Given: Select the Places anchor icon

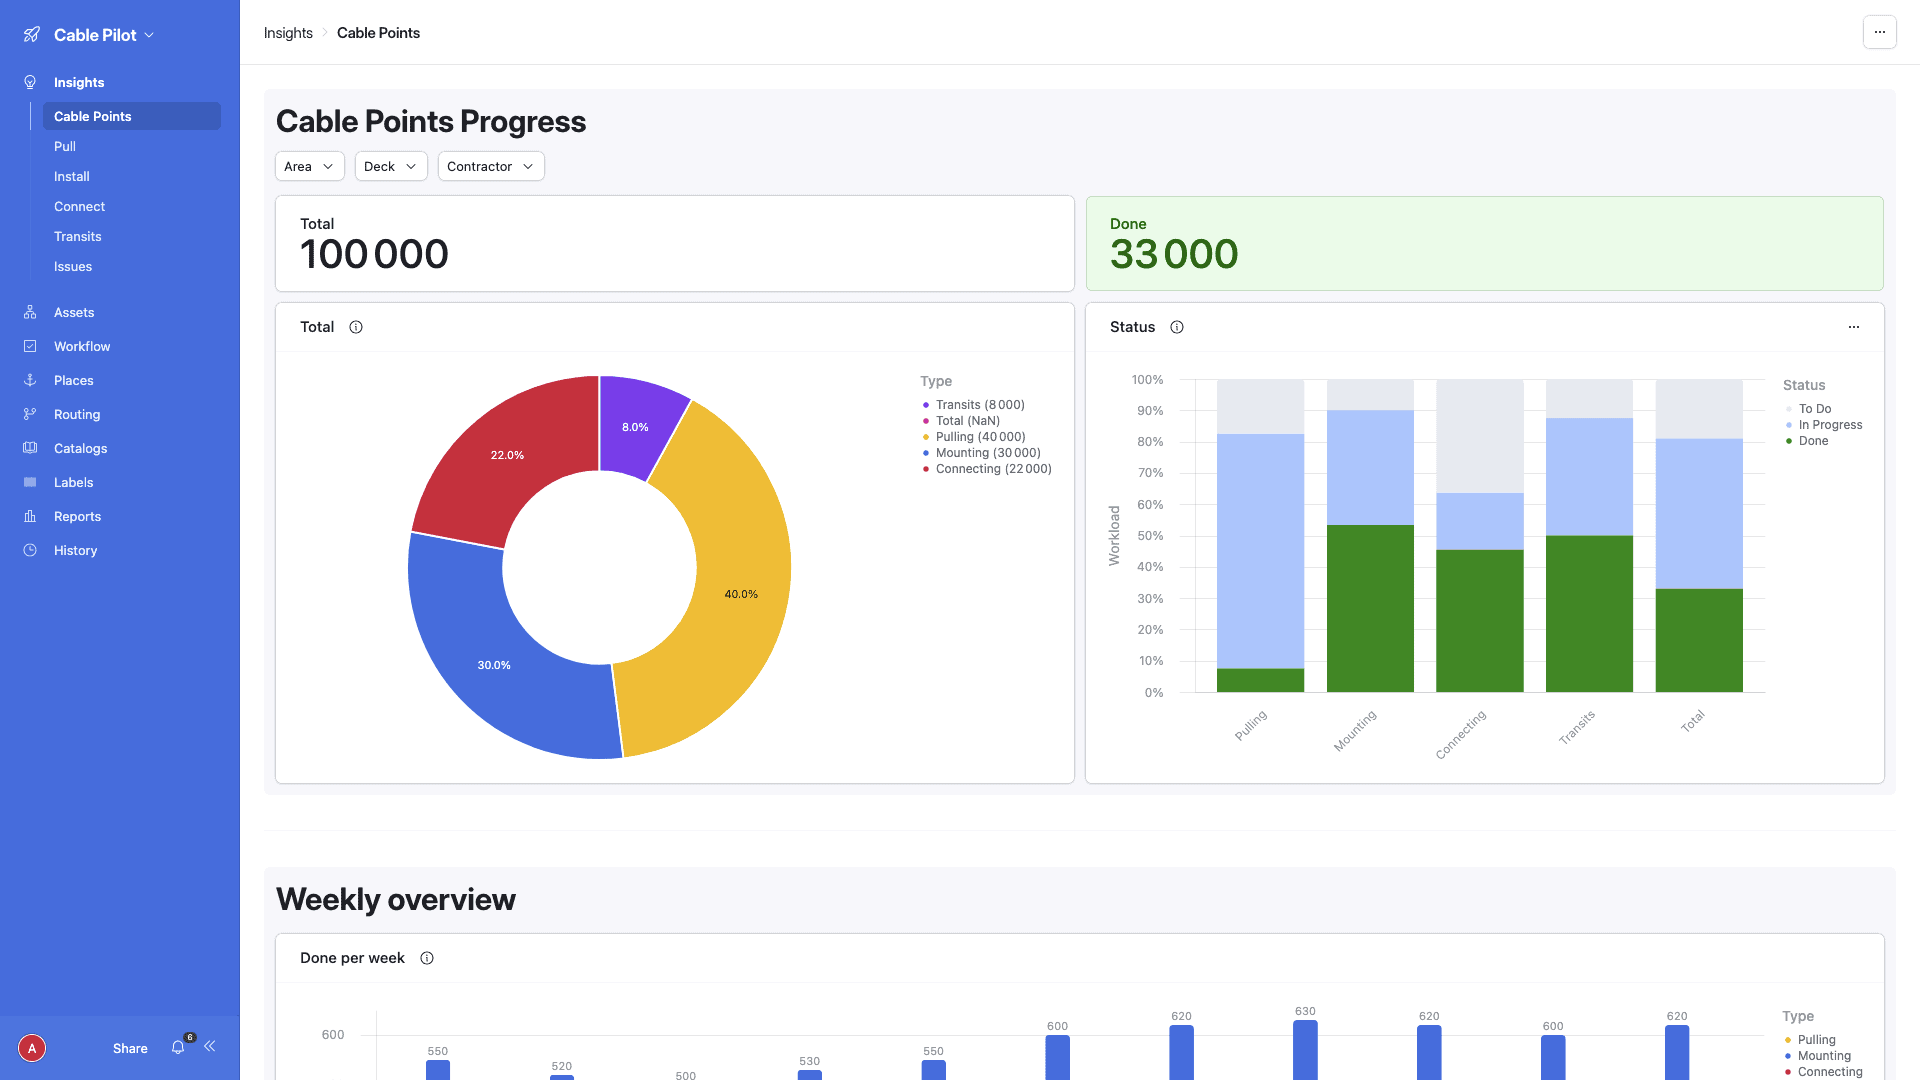Looking at the screenshot, I should 30,380.
